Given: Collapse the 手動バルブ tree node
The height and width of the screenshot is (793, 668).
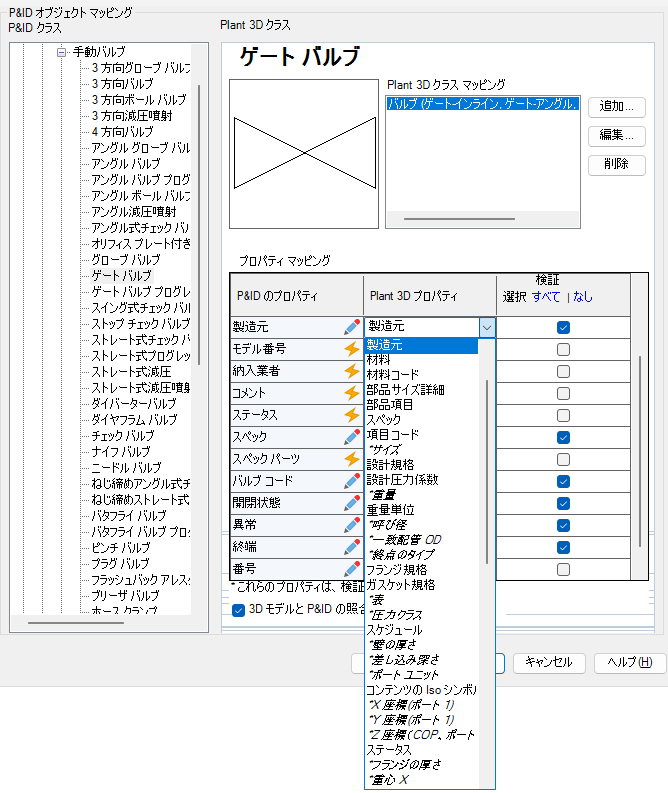Looking at the screenshot, I should click(61, 52).
